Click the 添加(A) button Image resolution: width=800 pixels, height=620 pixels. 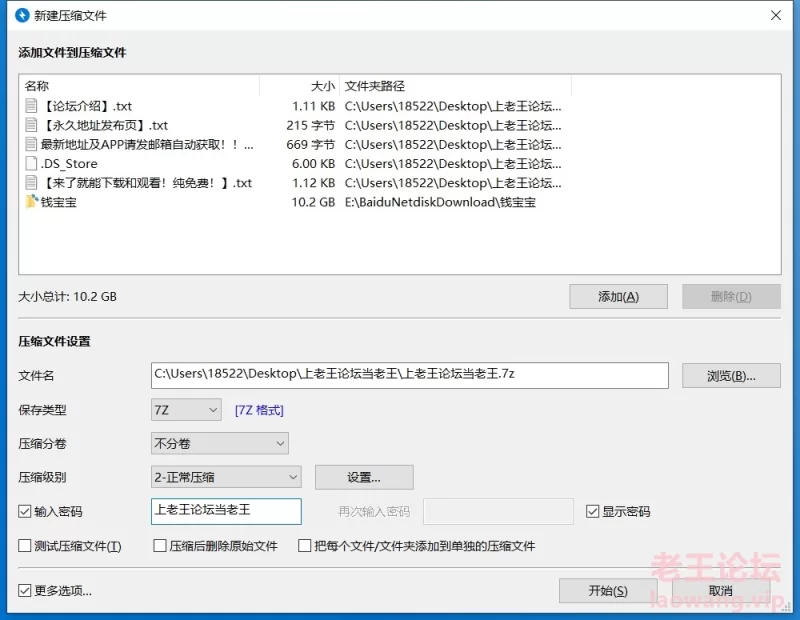pos(618,296)
